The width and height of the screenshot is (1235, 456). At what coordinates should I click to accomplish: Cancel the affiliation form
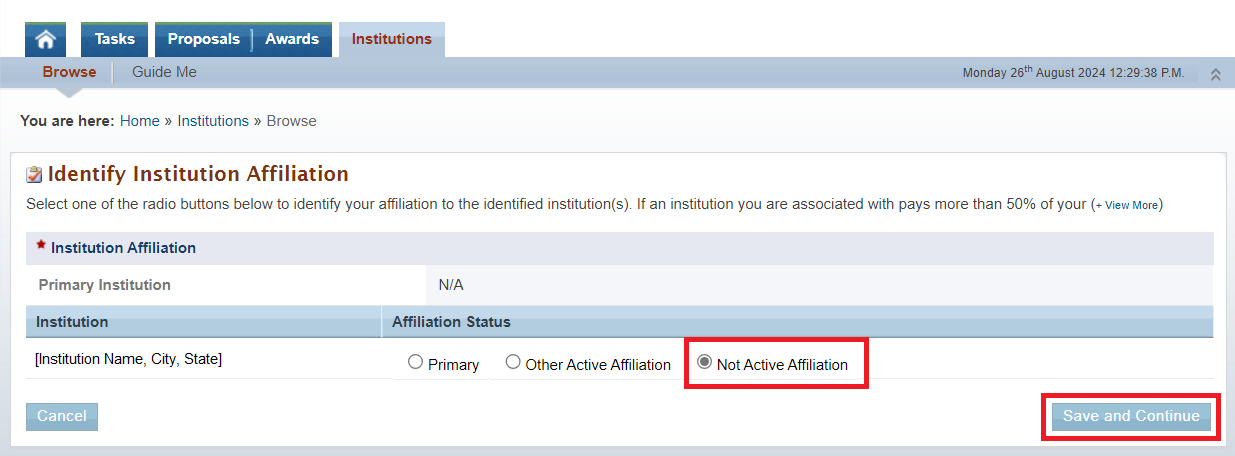coord(62,416)
